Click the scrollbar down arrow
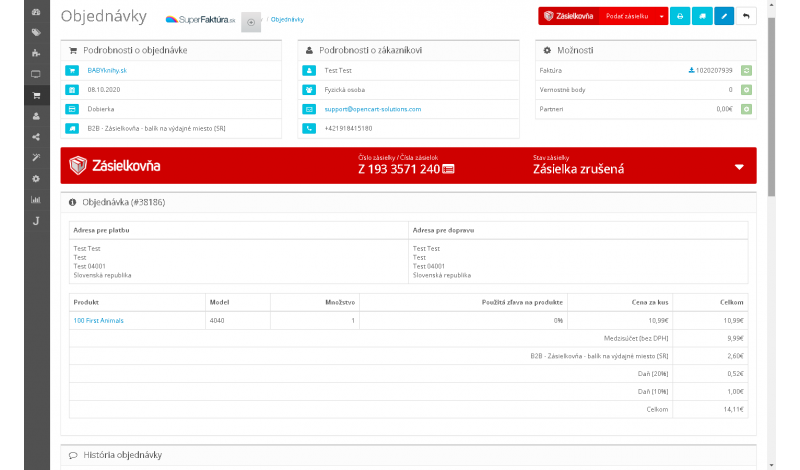 tap(771, 465)
